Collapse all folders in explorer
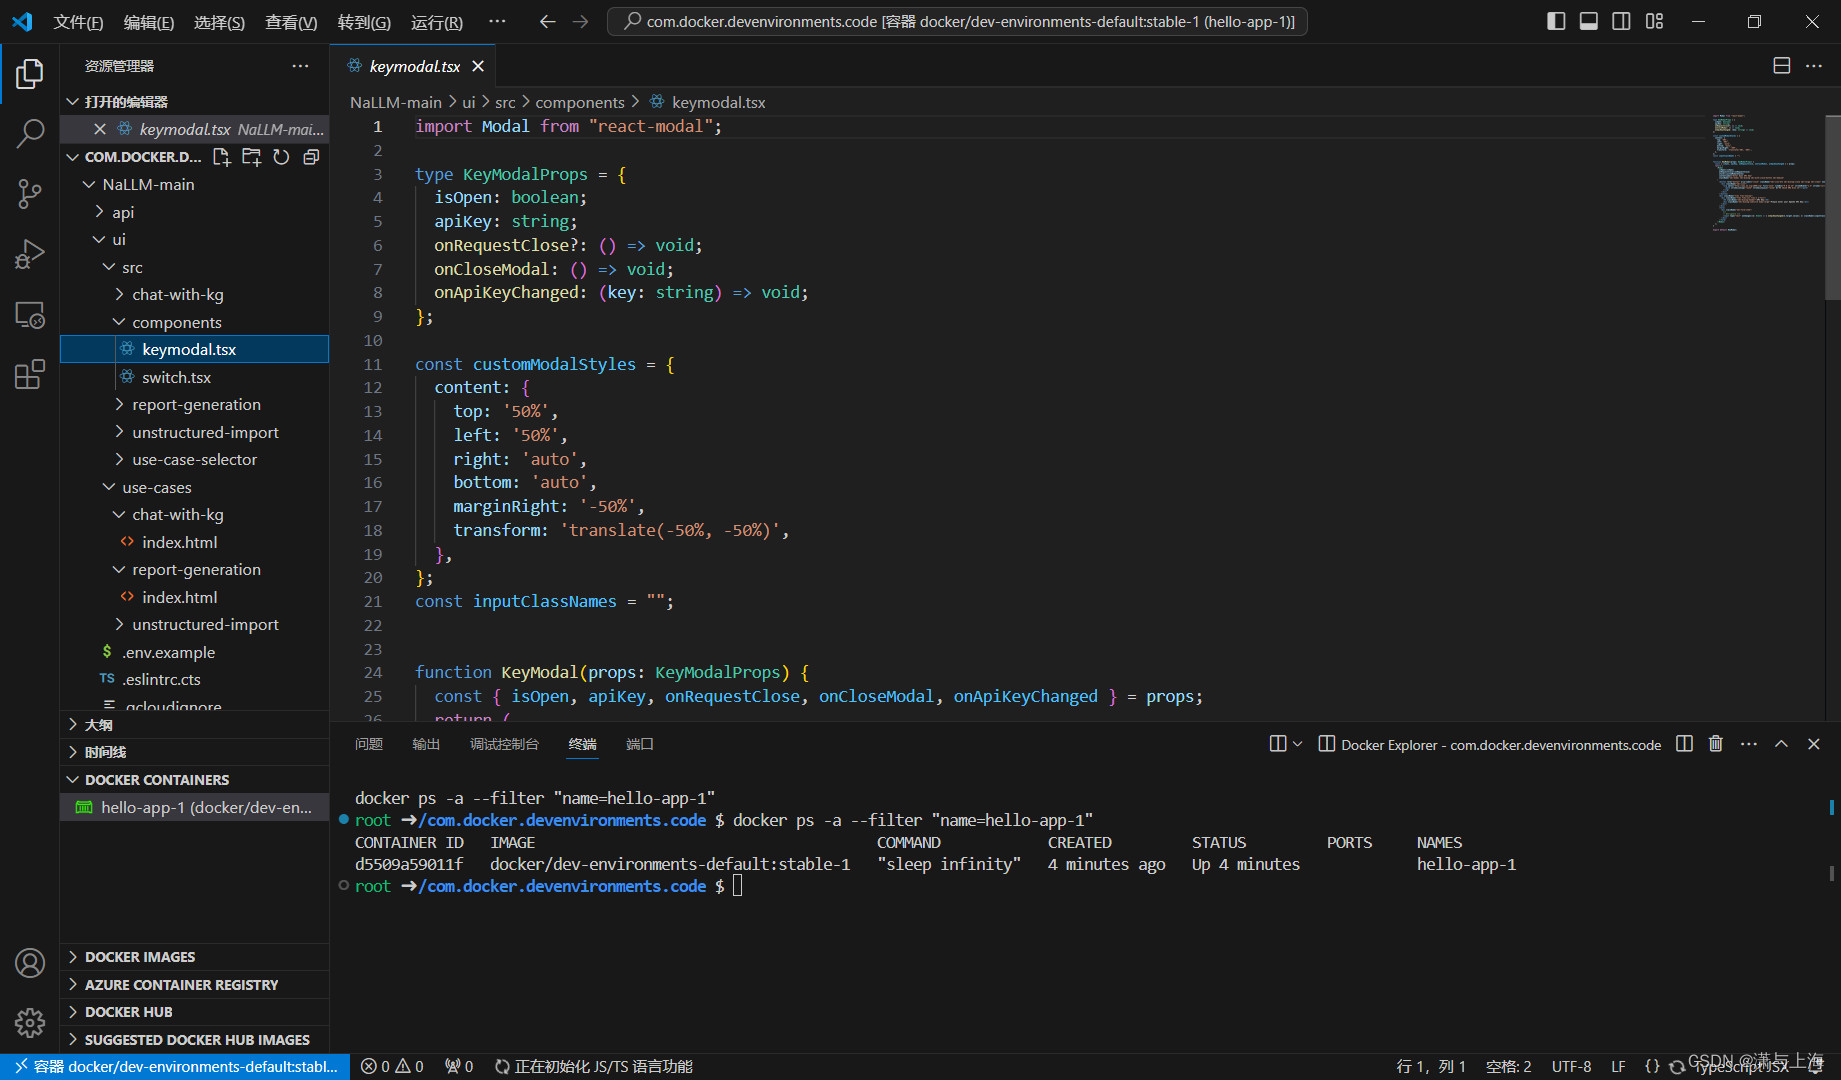 coord(312,157)
